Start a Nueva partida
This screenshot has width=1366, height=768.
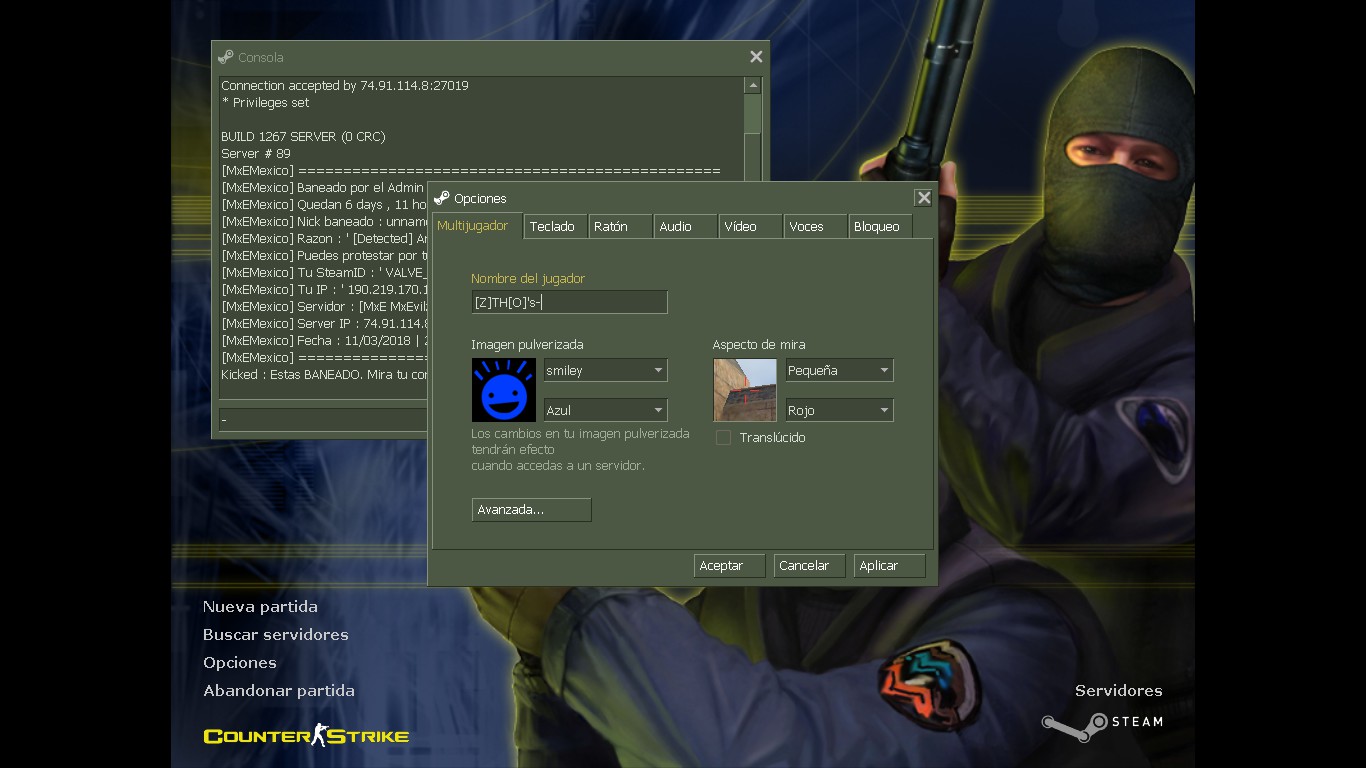260,607
